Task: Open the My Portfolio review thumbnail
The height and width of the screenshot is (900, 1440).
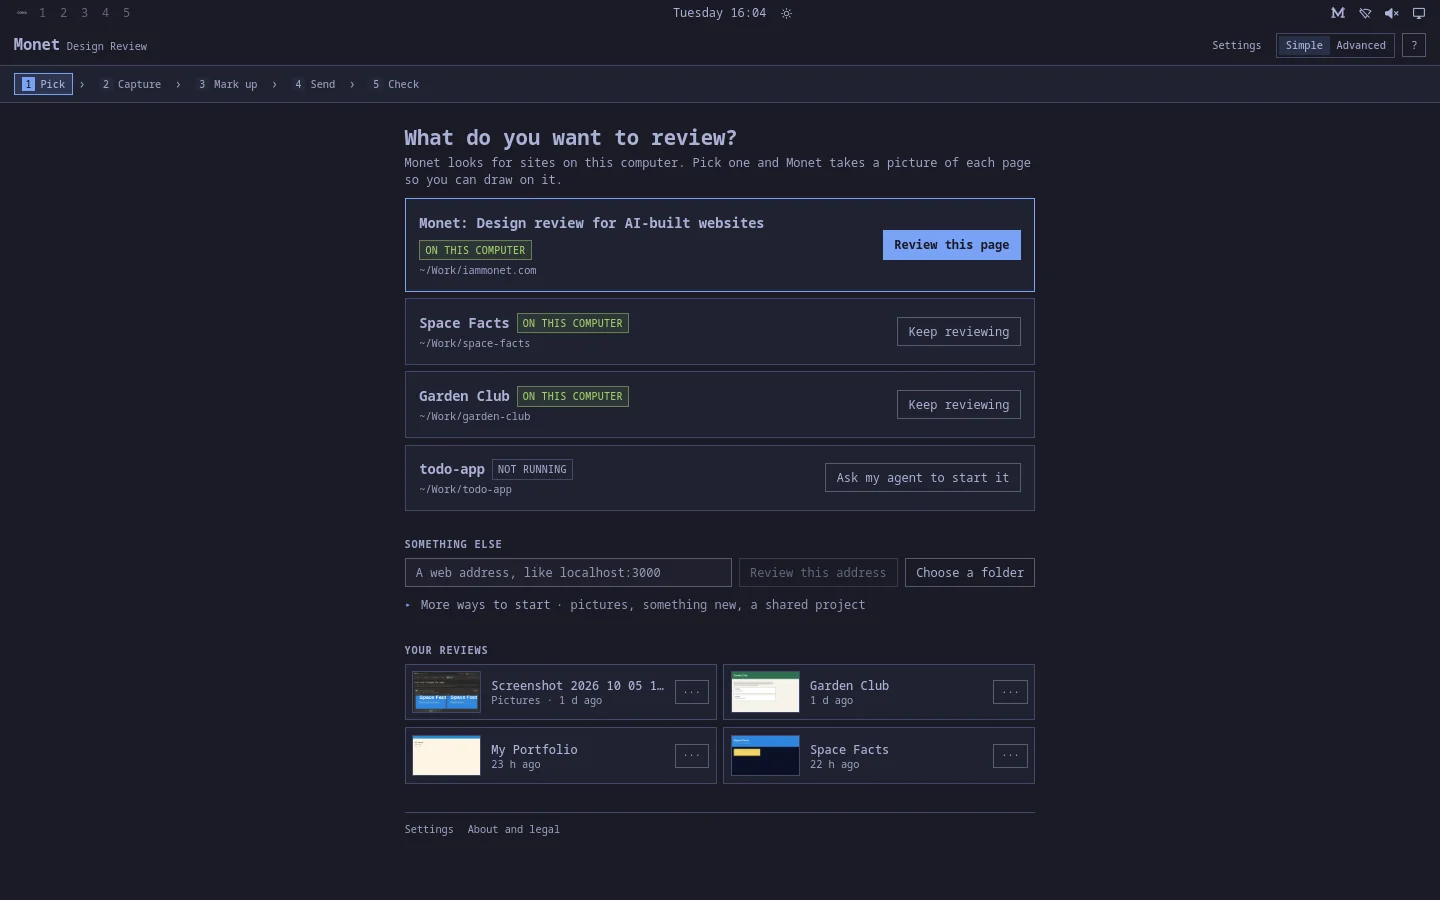Action: tap(446, 756)
